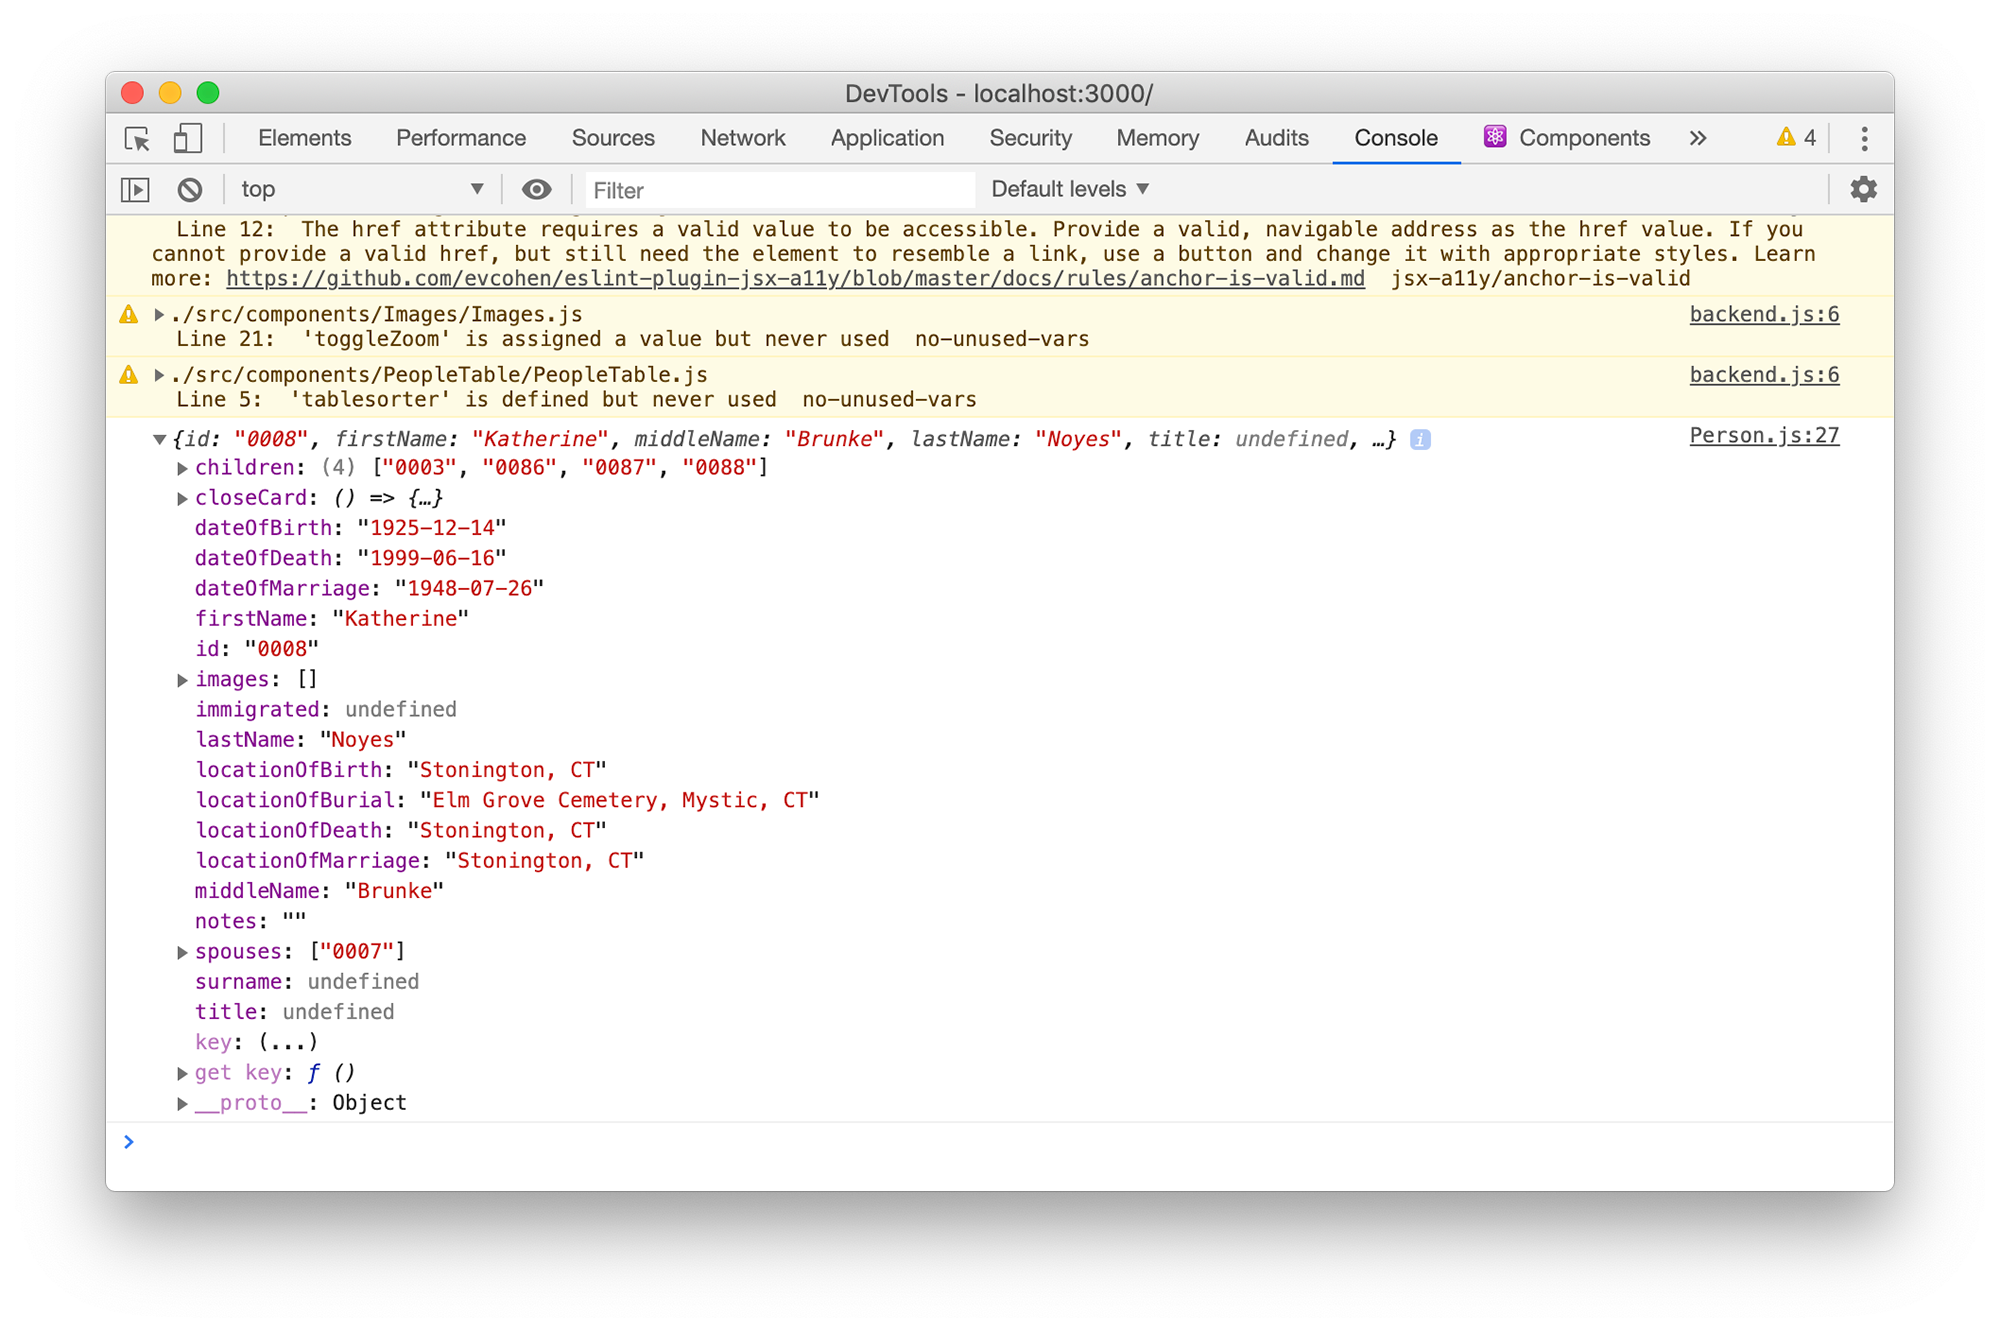Select the inspect element cursor icon
This screenshot has height=1331, width=2000.
136,138
